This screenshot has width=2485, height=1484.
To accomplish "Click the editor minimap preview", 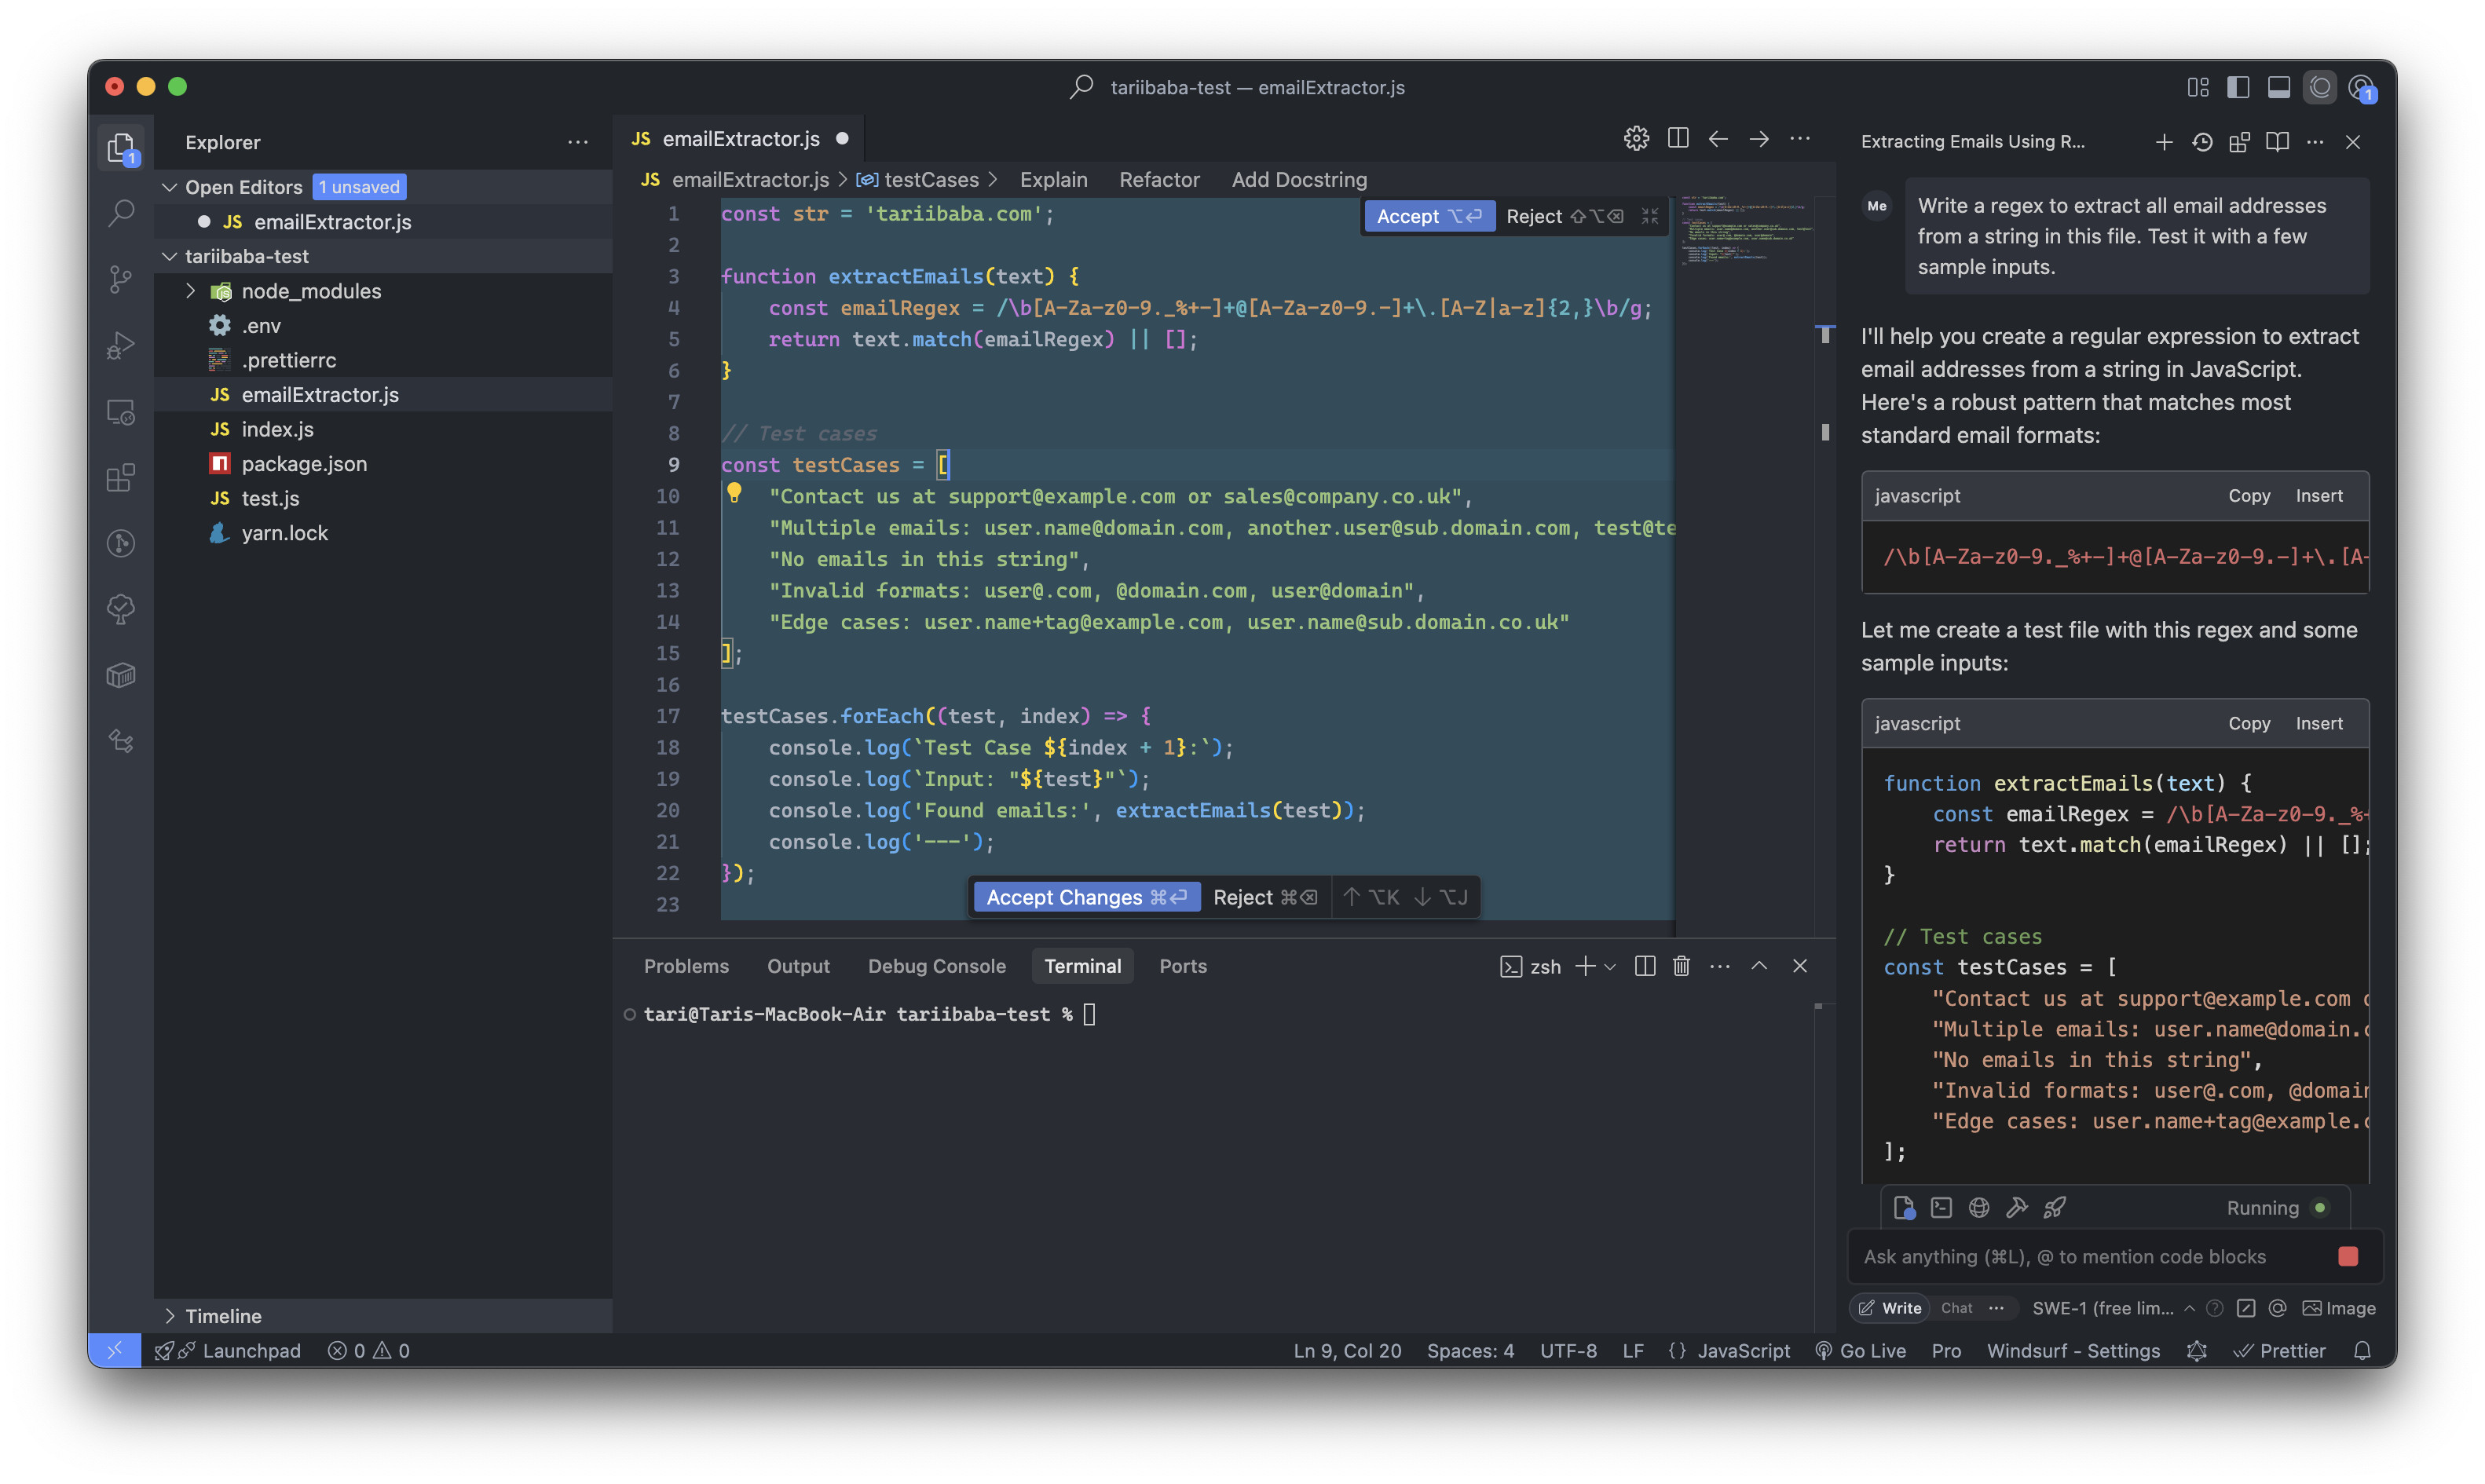I will click(1744, 230).
